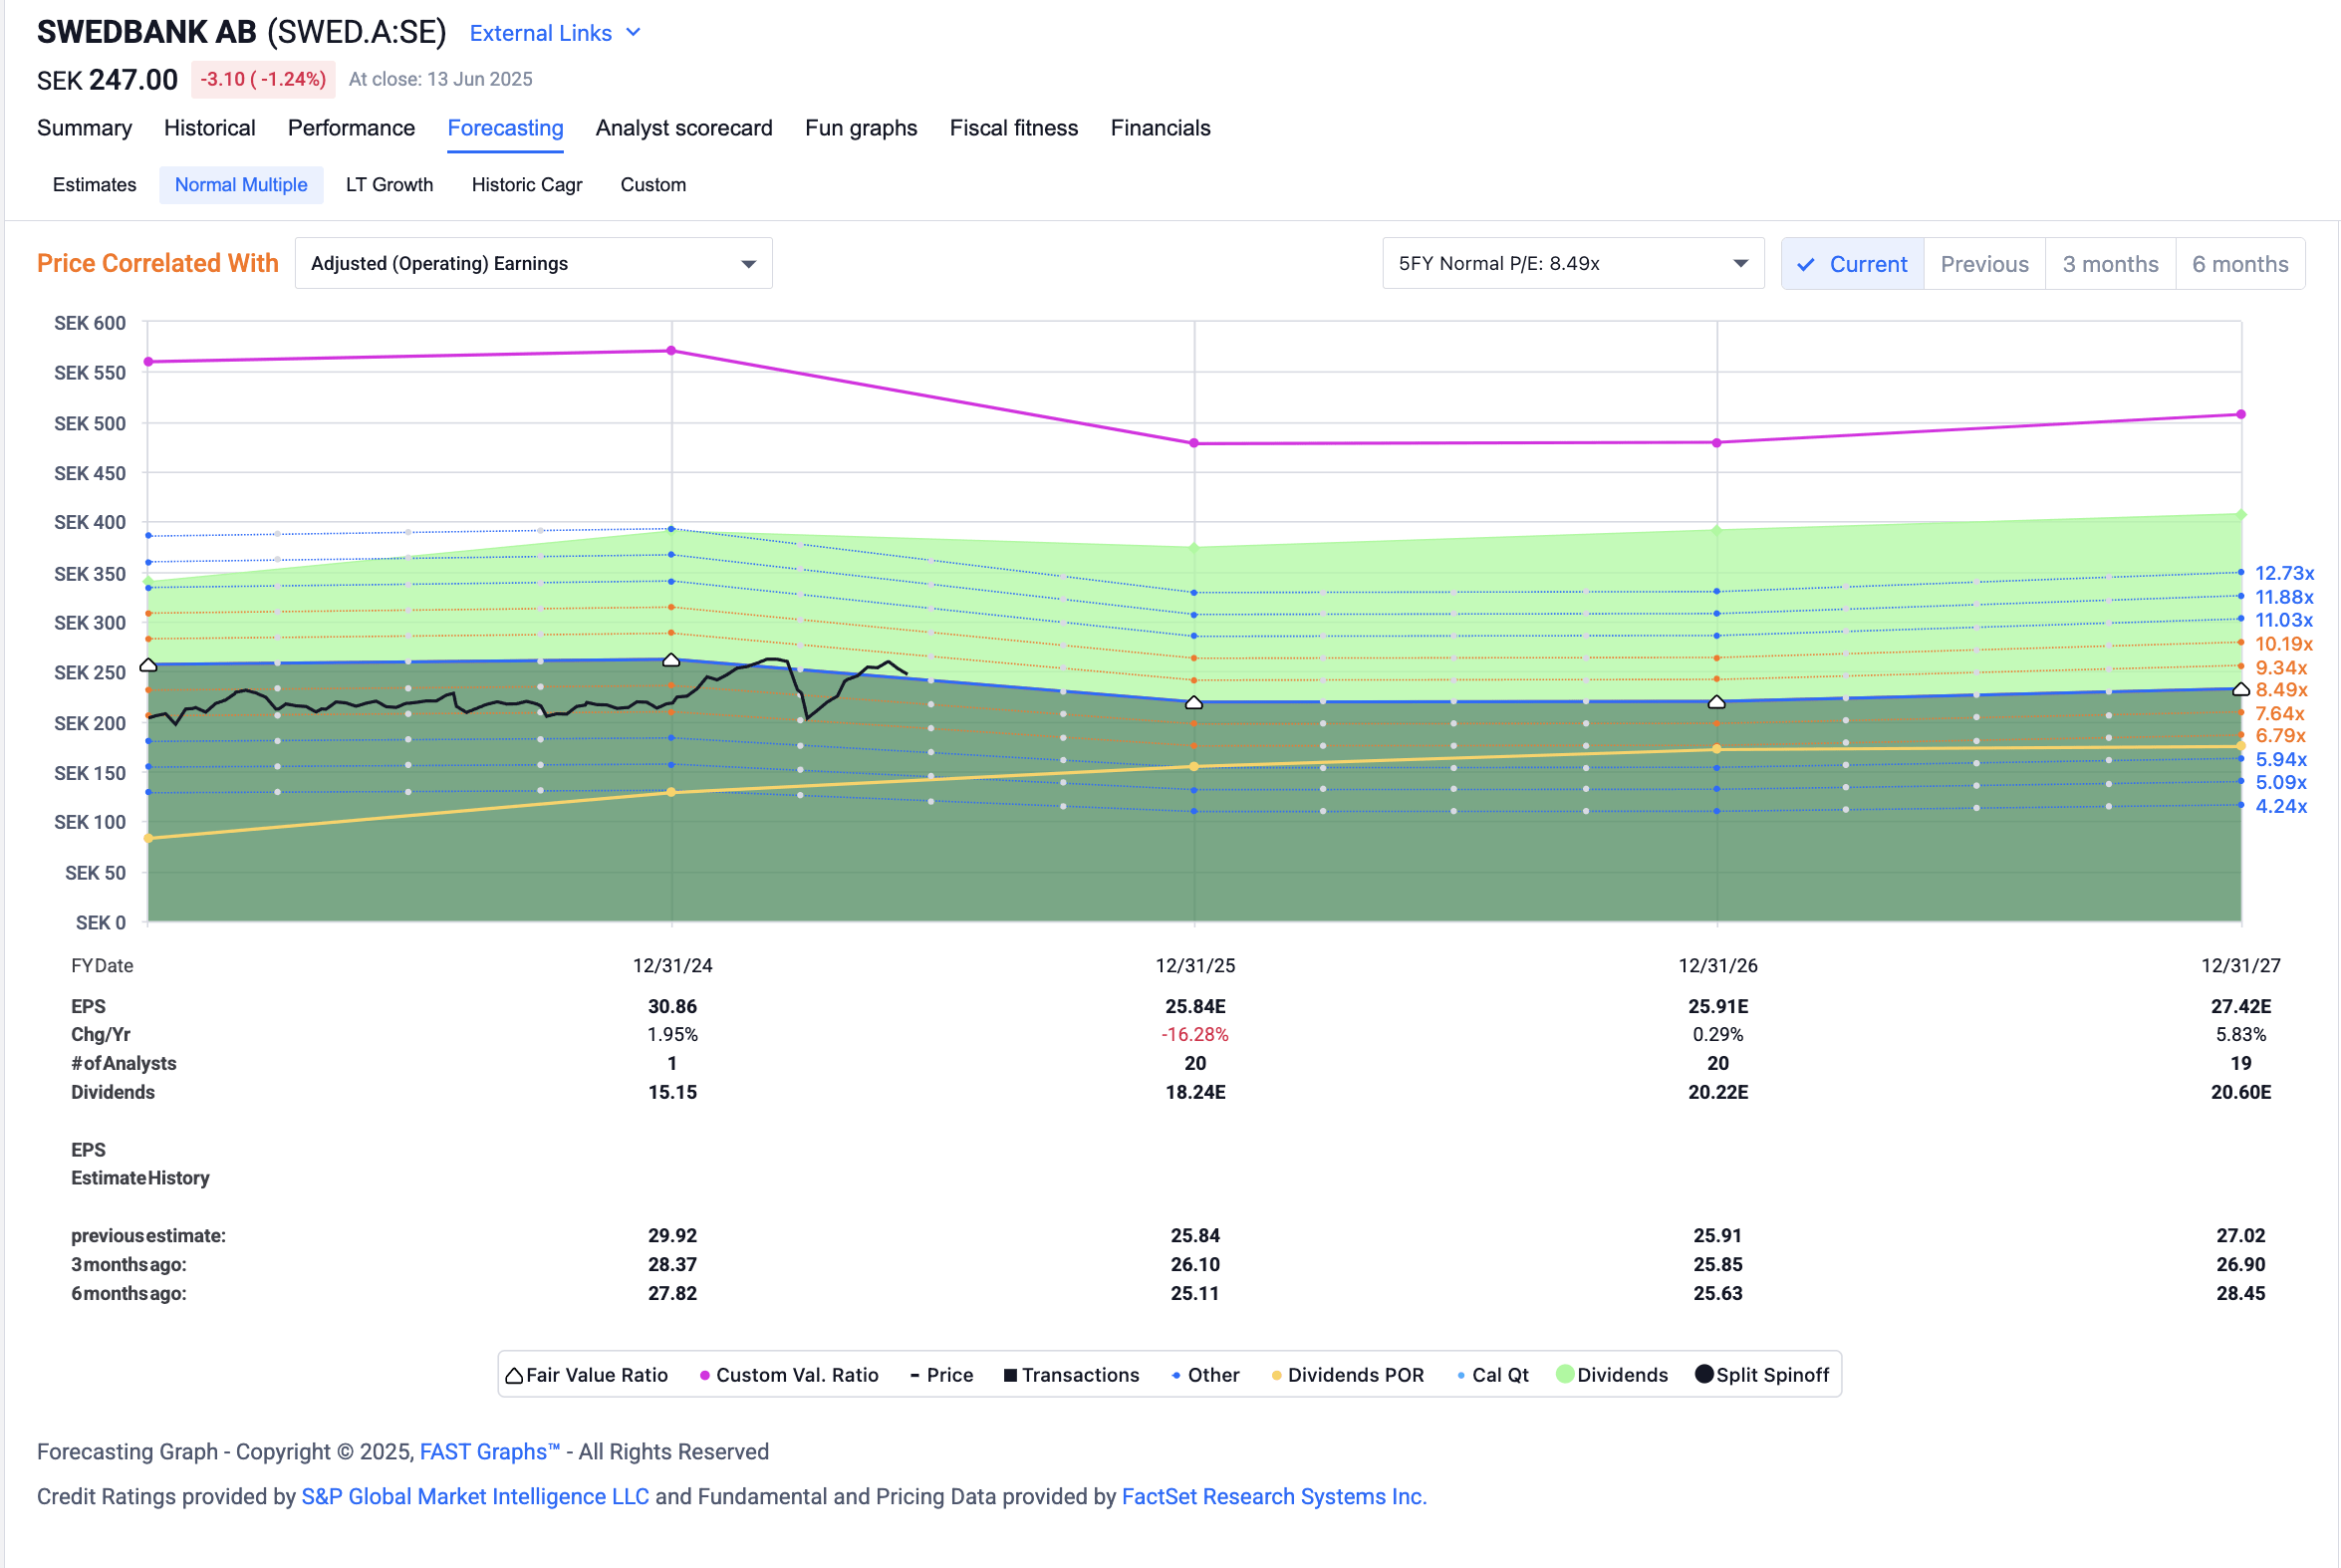
Task: Click the Dividends POR yellow legend dot
Action: coord(1276,1376)
